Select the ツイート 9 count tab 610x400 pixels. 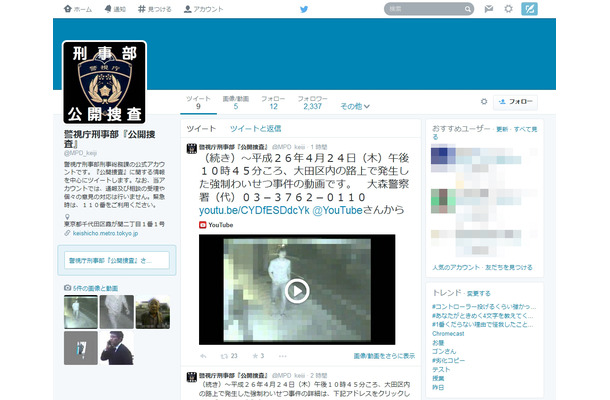[x=198, y=103]
